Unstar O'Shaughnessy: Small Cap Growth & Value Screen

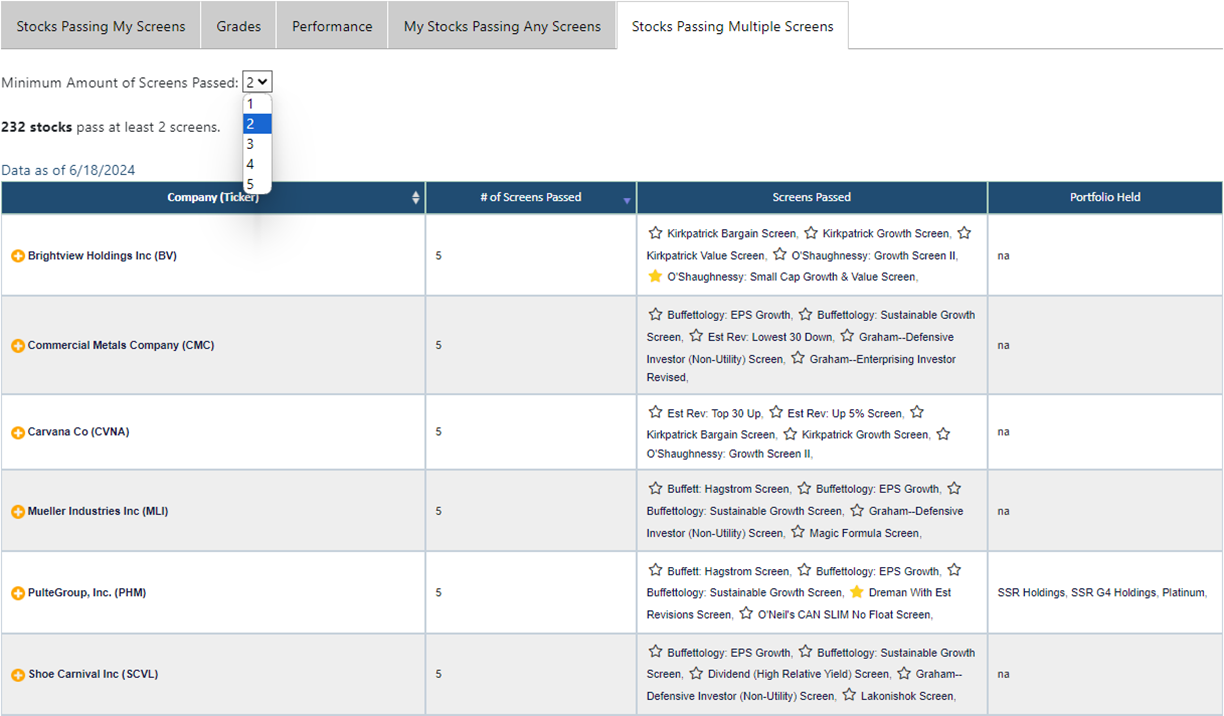coord(655,276)
